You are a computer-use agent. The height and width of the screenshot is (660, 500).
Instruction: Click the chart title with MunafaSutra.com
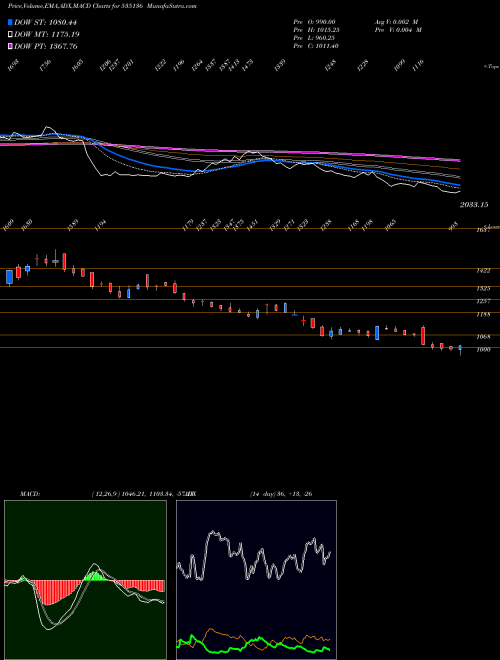tap(100, 6)
